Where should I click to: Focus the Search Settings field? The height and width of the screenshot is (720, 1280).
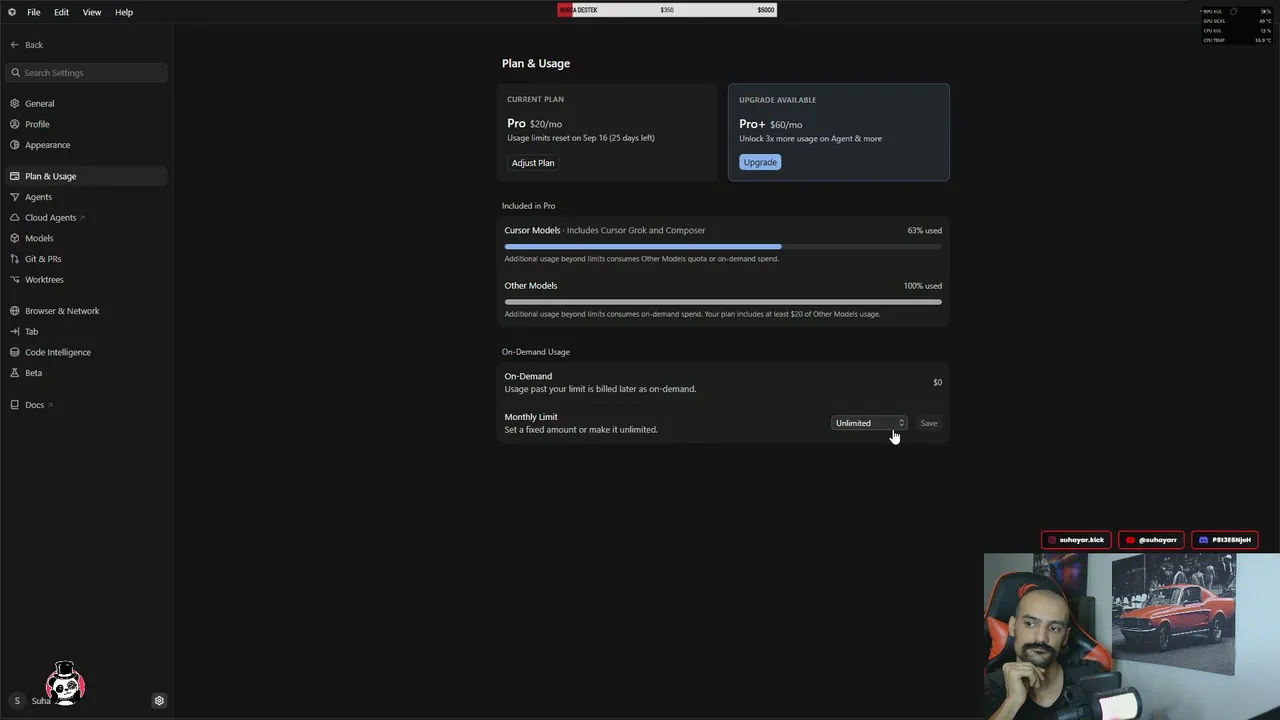point(86,73)
